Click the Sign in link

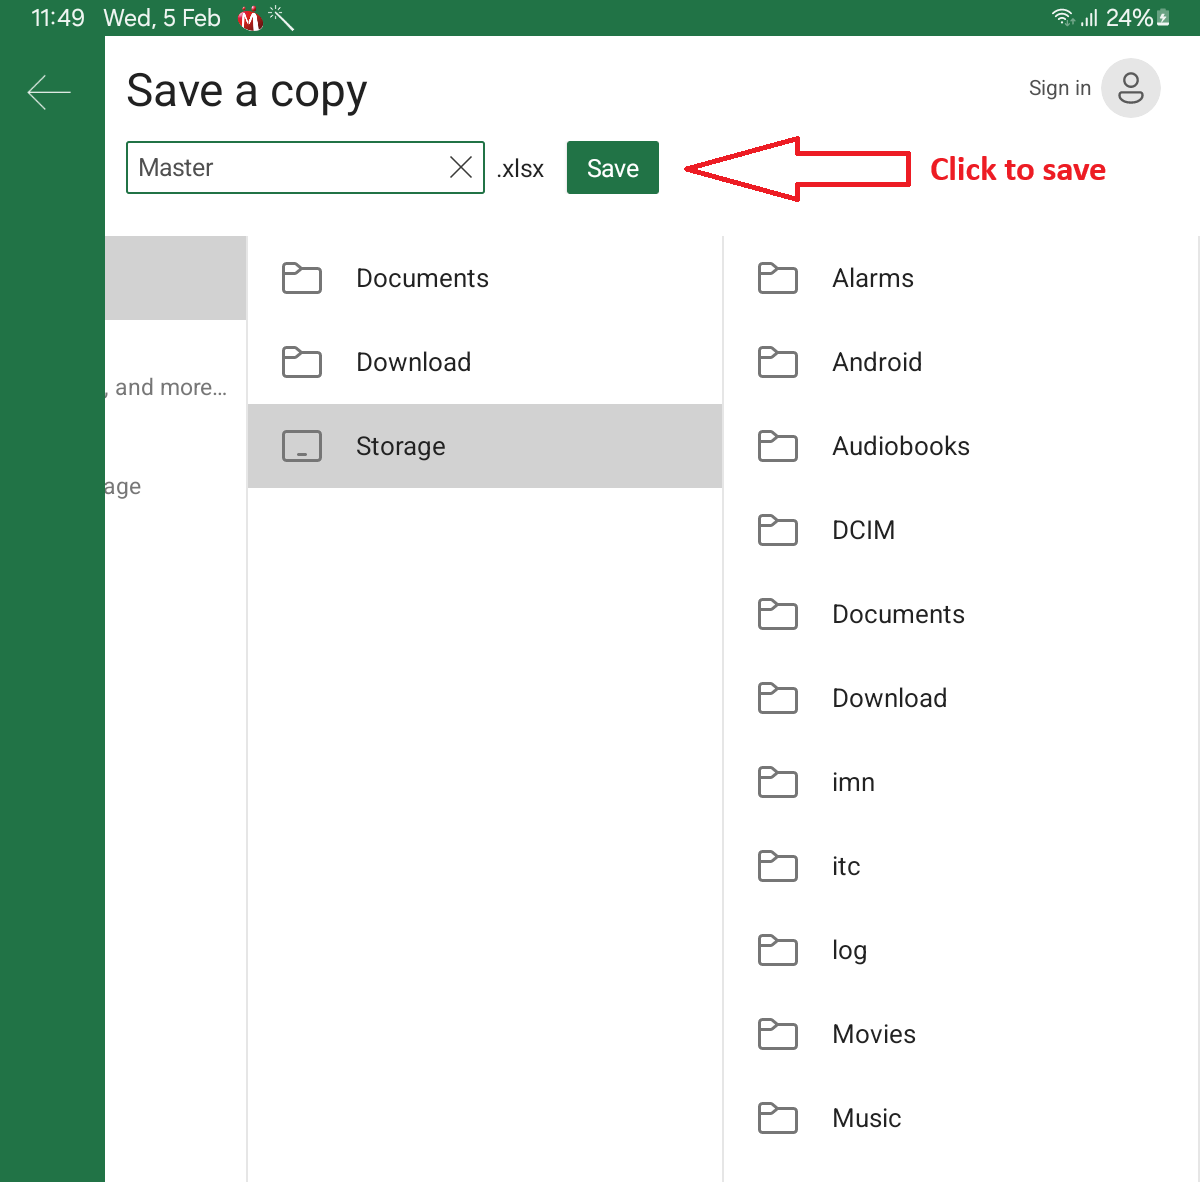point(1060,88)
